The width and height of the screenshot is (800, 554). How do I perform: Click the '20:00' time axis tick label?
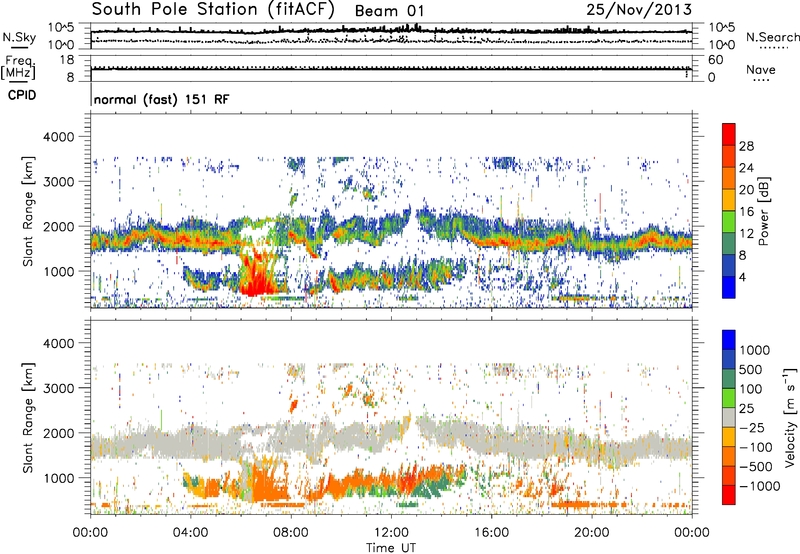tap(591, 533)
